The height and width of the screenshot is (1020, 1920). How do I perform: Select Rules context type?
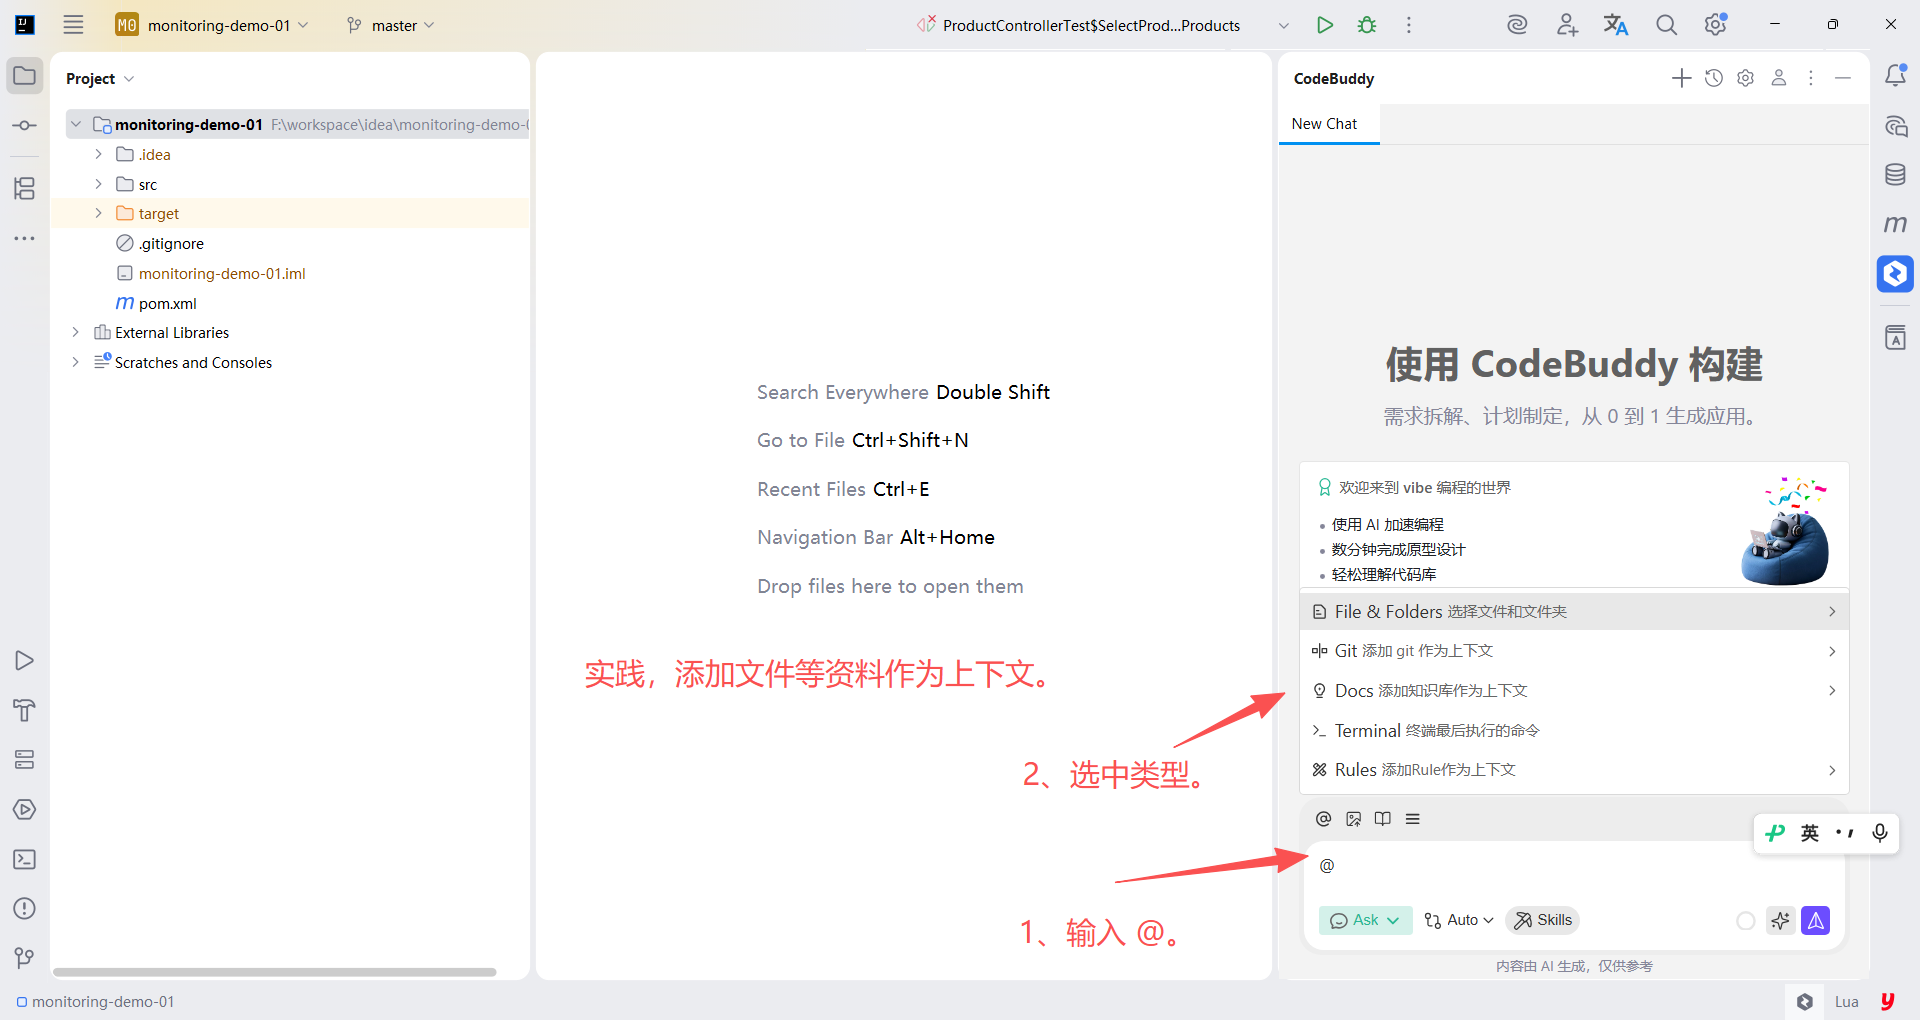1574,770
